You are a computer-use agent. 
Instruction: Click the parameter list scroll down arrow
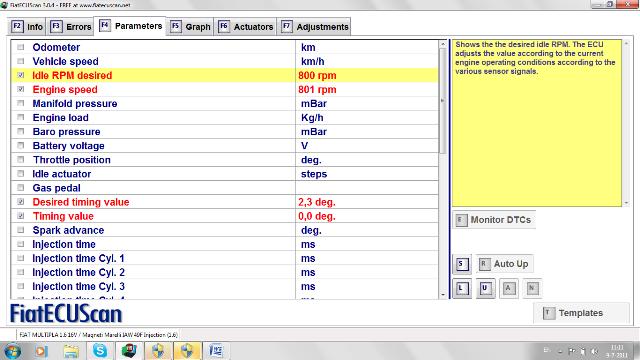pos(443,295)
